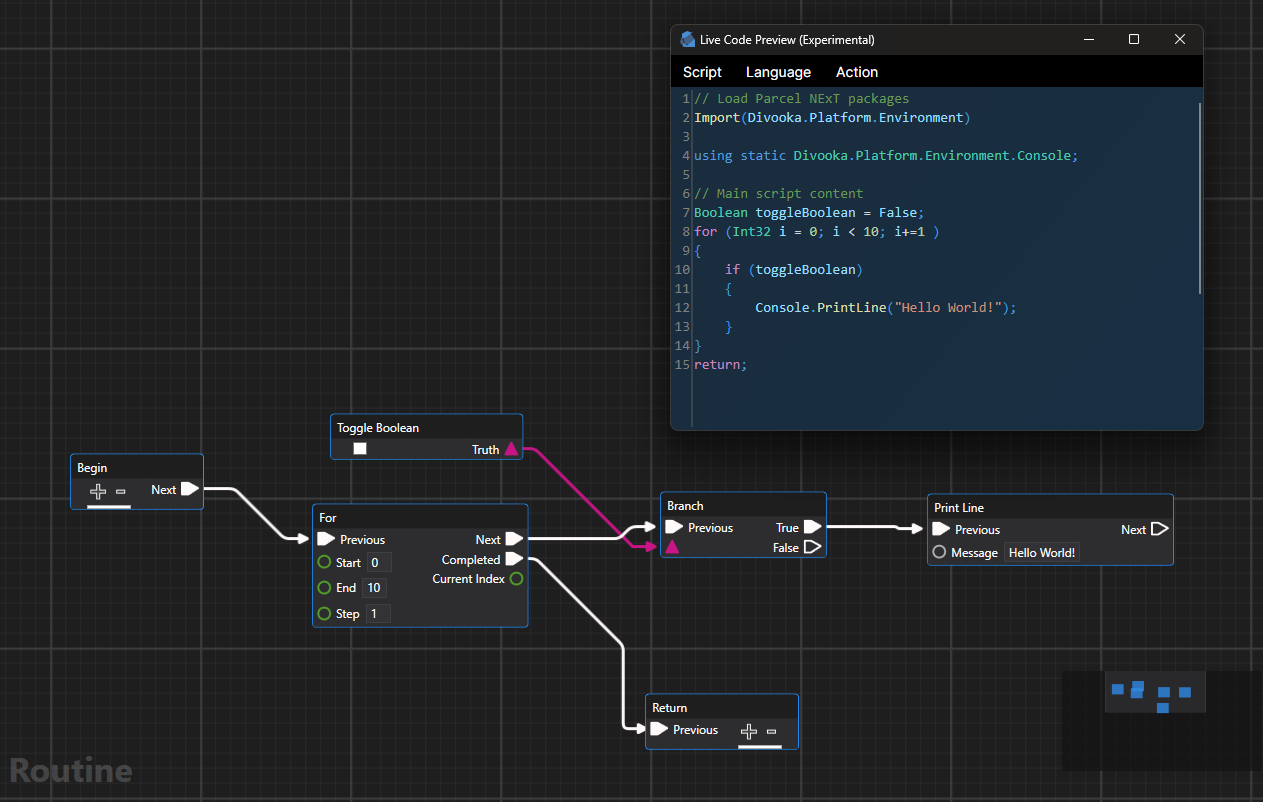Click the Step green input pin
Image resolution: width=1263 pixels, height=802 pixels.
(324, 613)
